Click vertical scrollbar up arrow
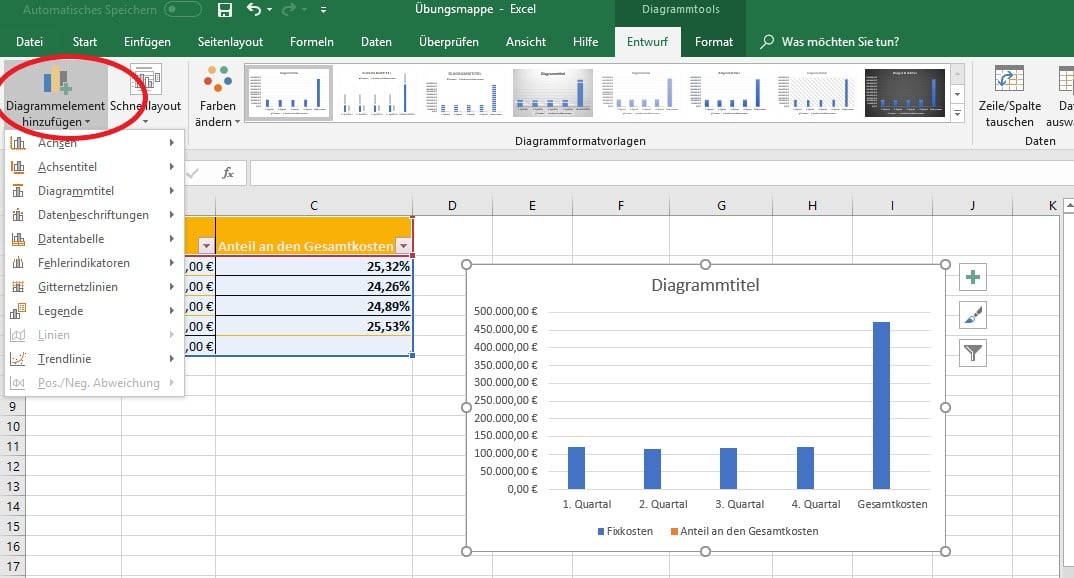Image resolution: width=1074 pixels, height=578 pixels. (x=1068, y=205)
